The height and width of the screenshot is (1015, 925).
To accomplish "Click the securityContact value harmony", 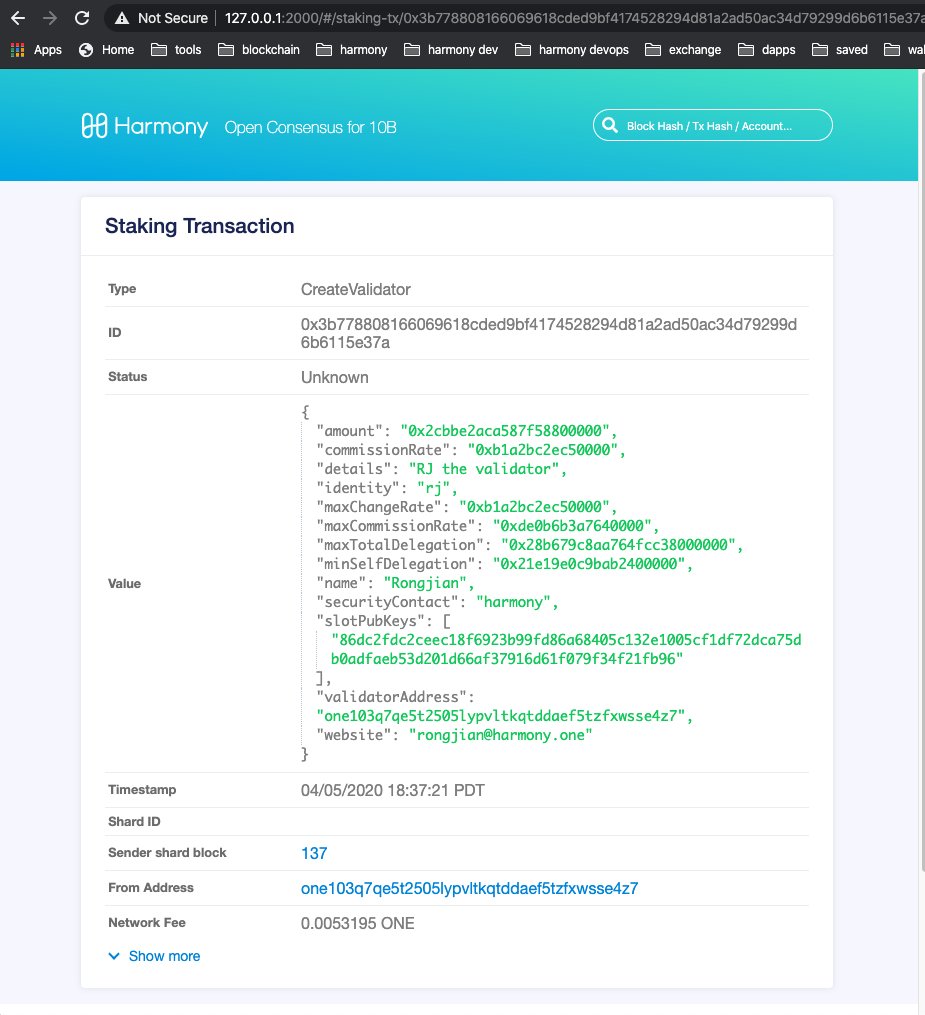I will tap(513, 602).
